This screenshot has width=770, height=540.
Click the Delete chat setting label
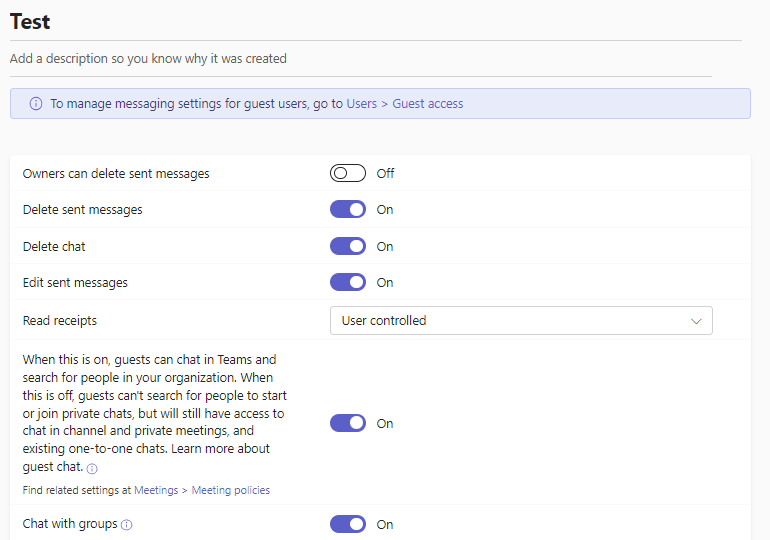61,246
